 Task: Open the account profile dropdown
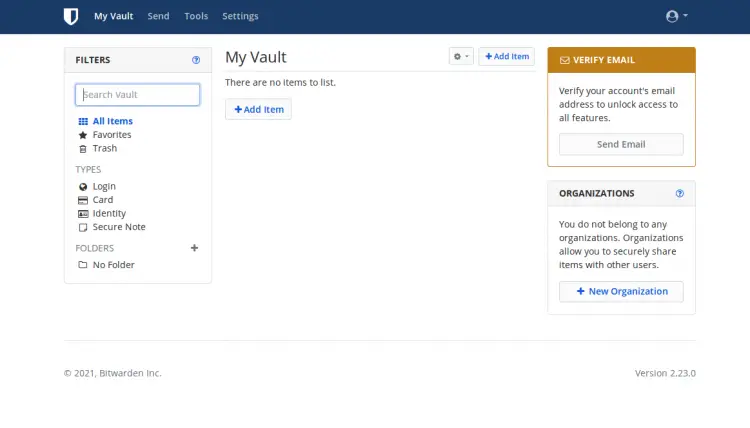coord(676,16)
